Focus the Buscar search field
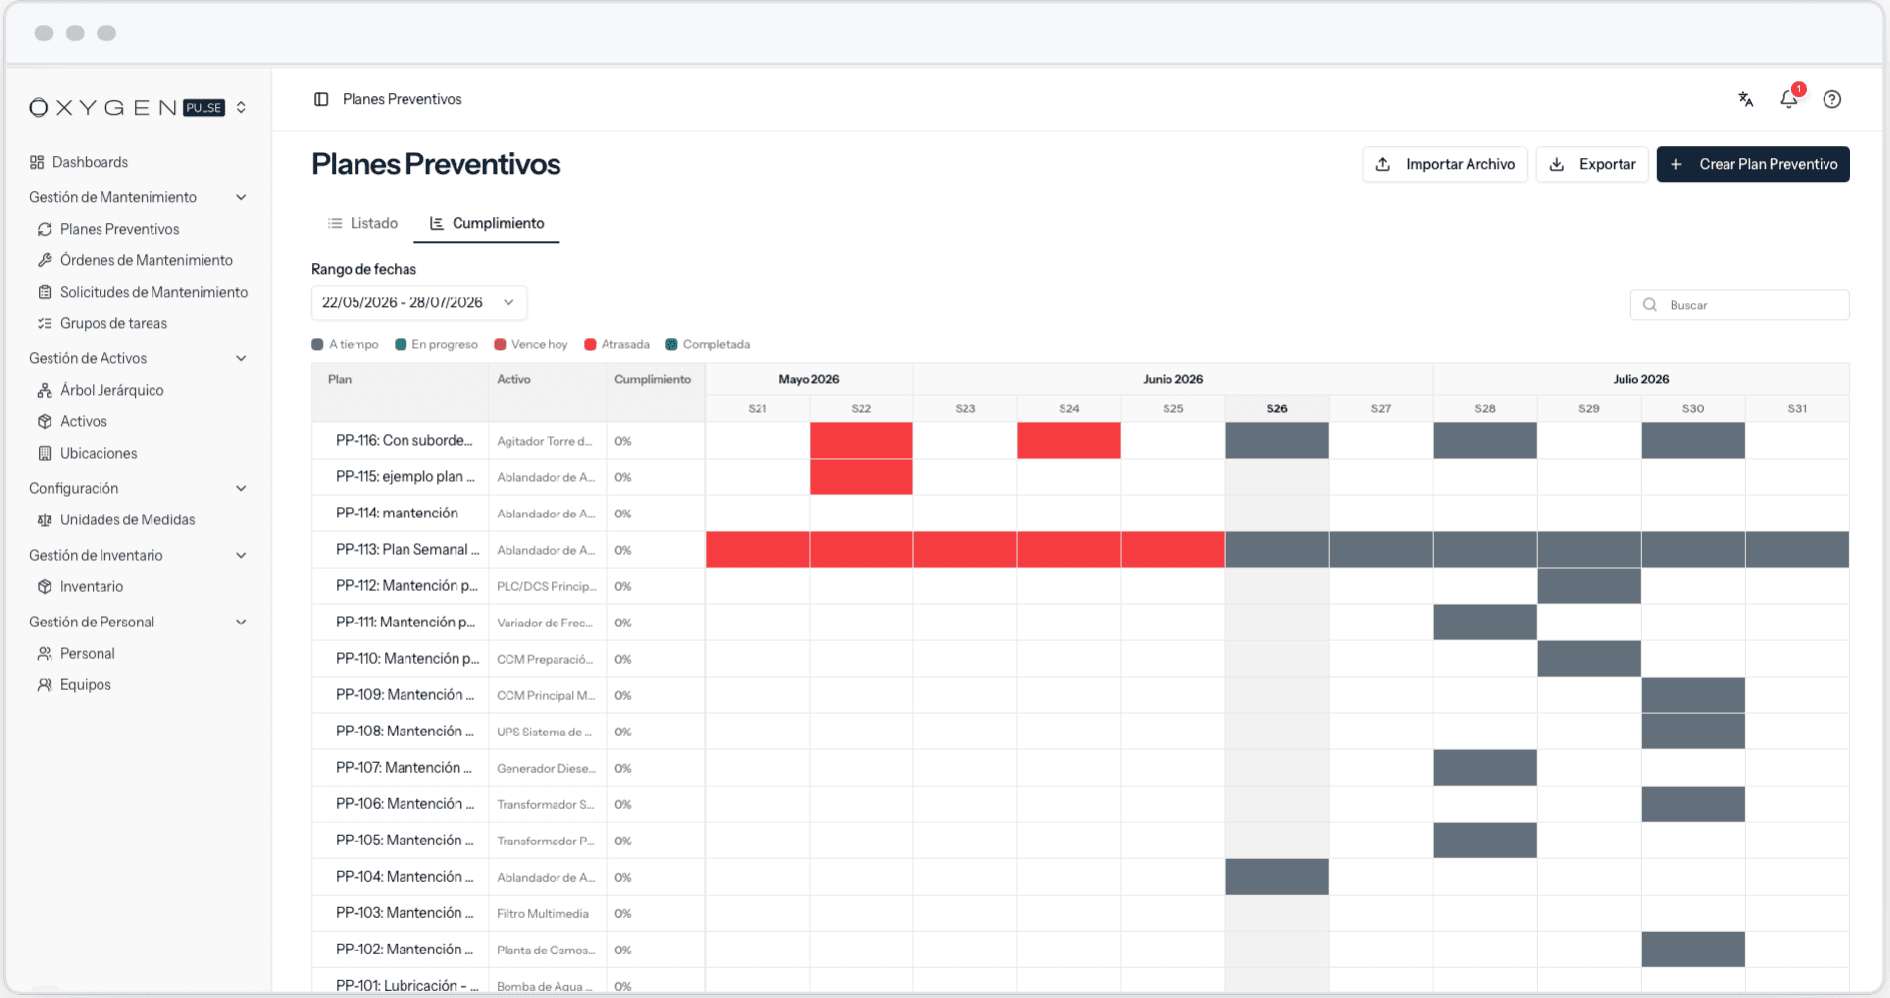The width and height of the screenshot is (1890, 998). [1739, 305]
